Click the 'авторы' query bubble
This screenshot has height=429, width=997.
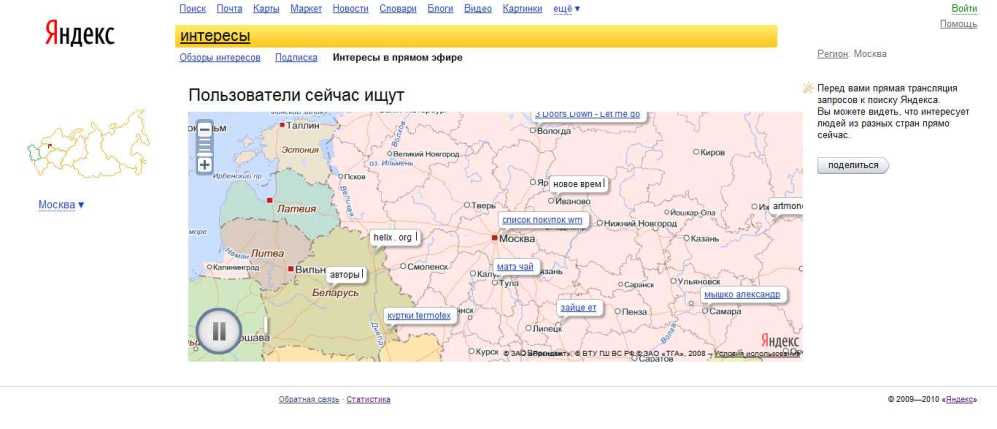tap(346, 275)
